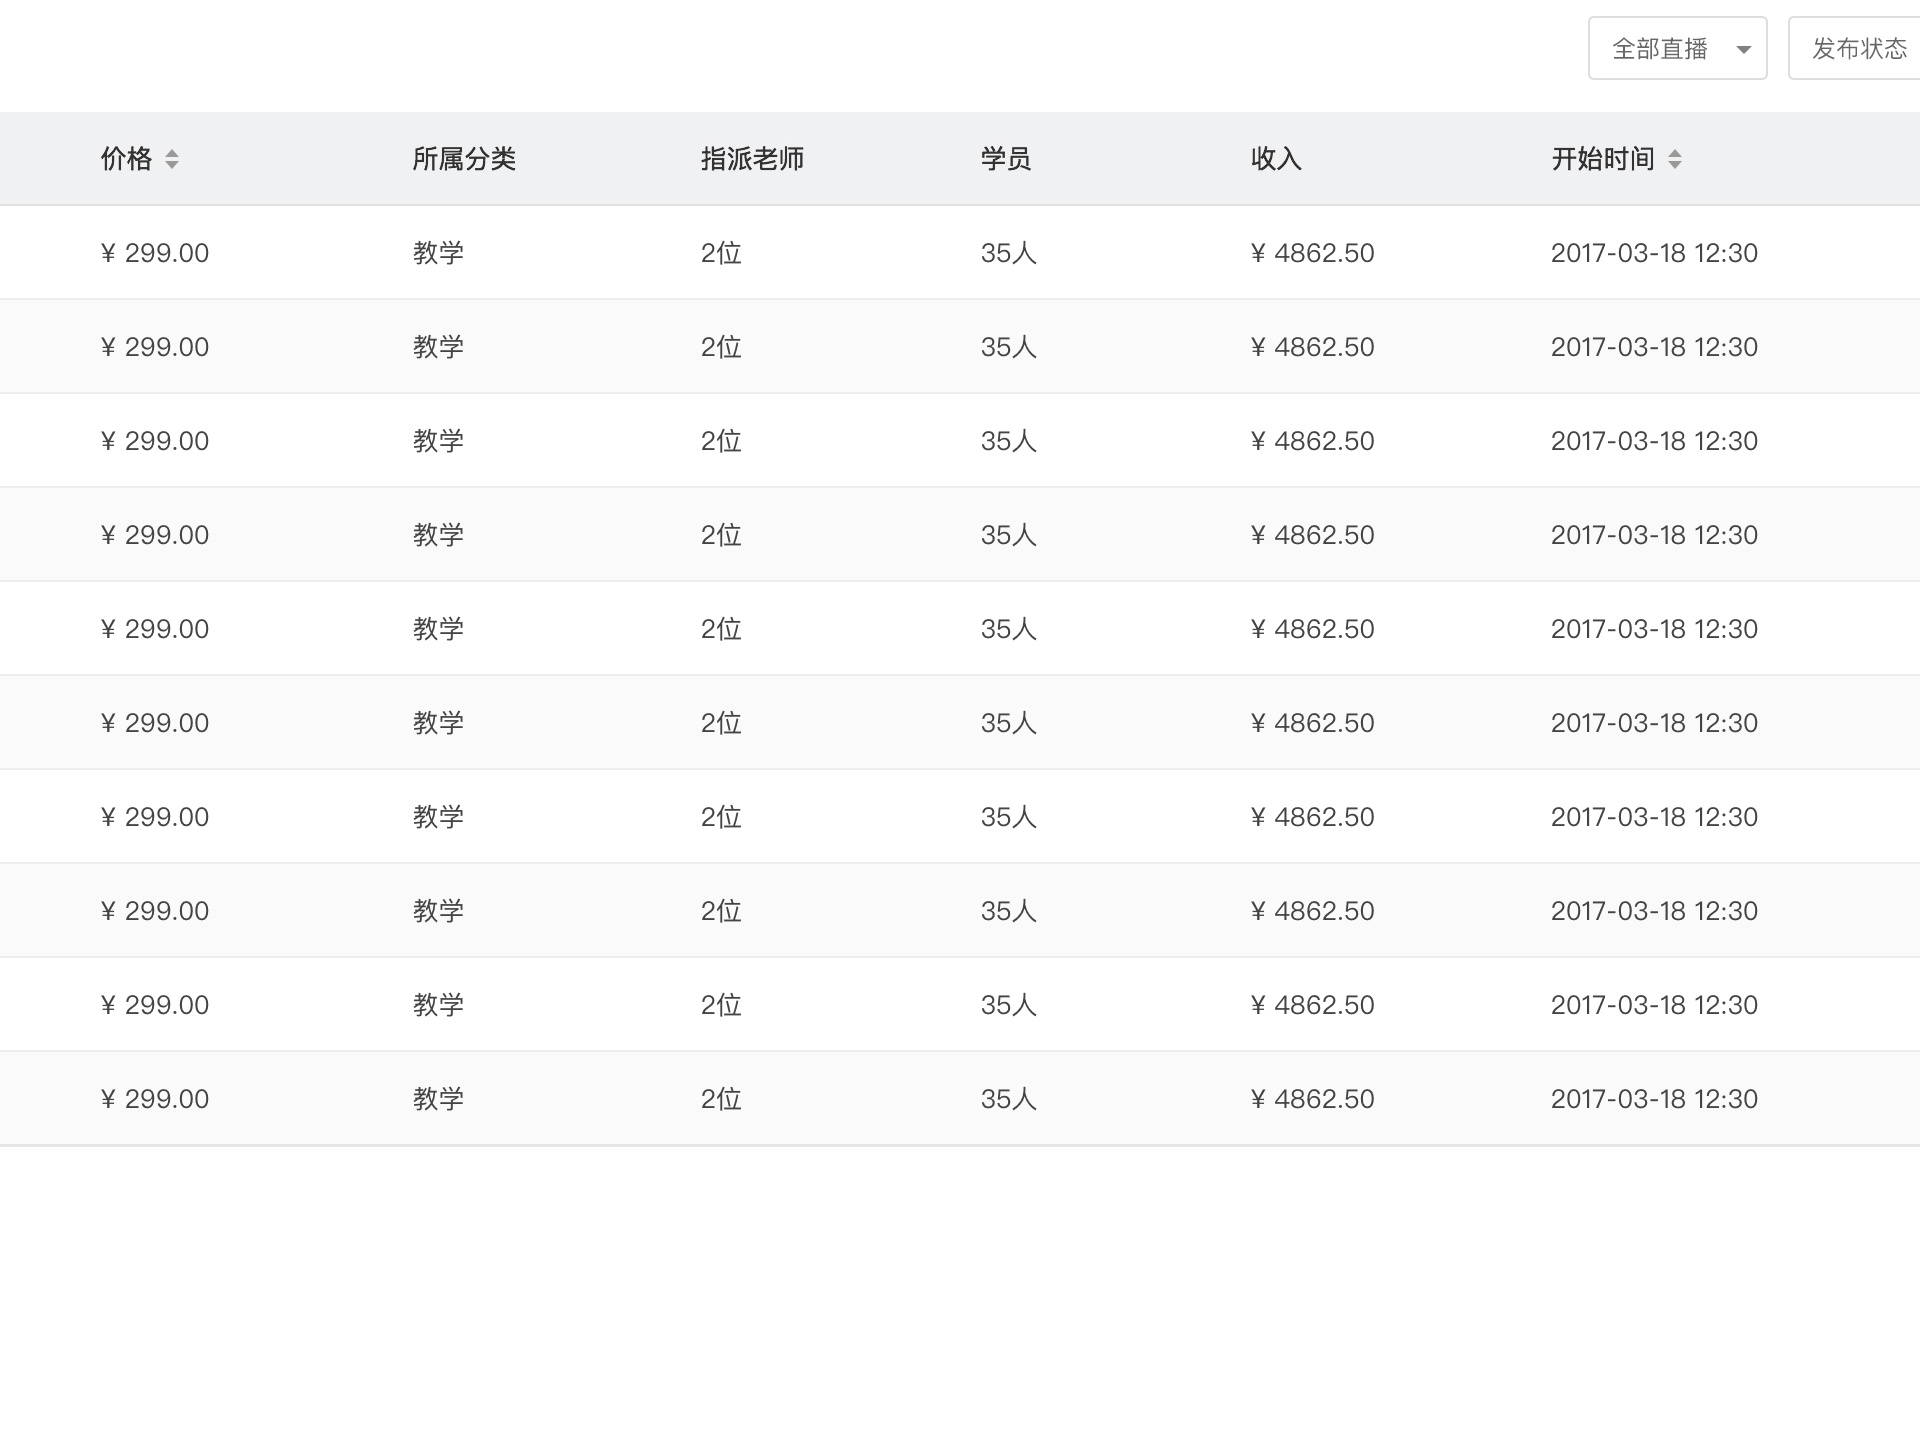Image resolution: width=1920 pixels, height=1444 pixels.
Task: Click the 价格 column header
Action: click(127, 159)
